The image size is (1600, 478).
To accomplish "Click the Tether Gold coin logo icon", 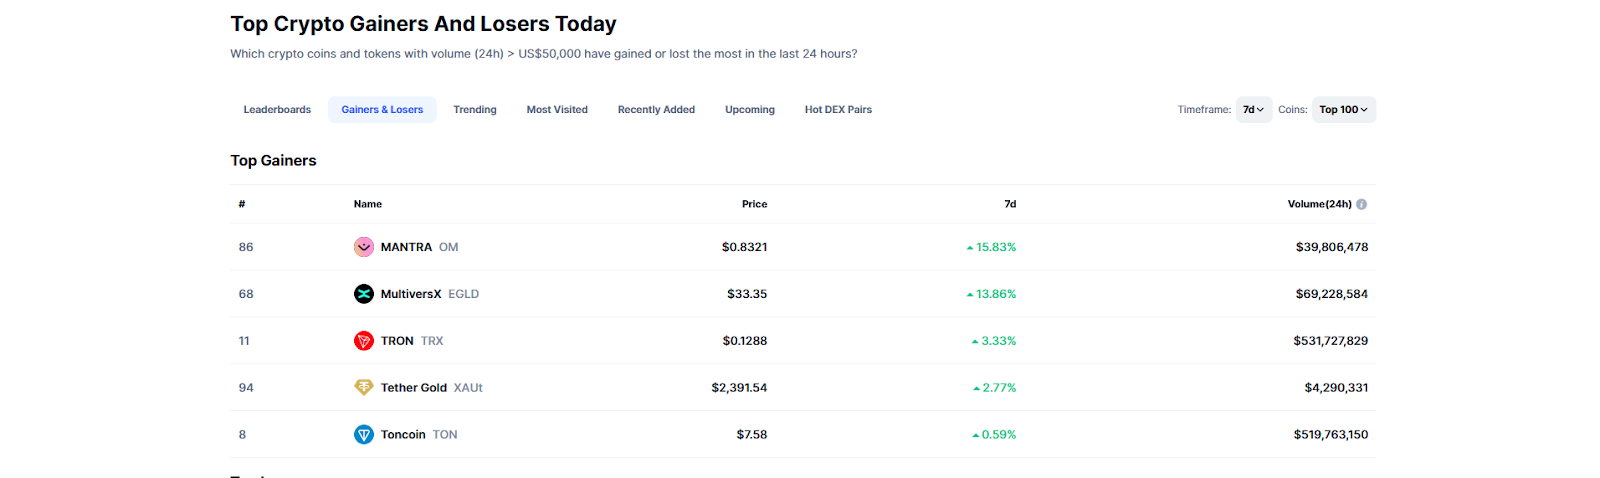I will tap(364, 388).
